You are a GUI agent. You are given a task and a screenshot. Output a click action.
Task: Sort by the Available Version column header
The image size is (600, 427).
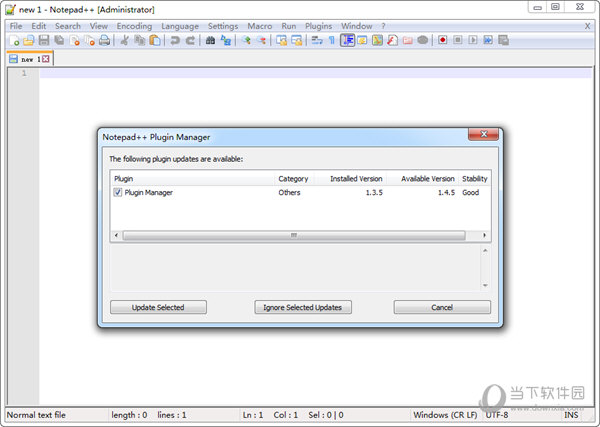pyautogui.click(x=422, y=179)
